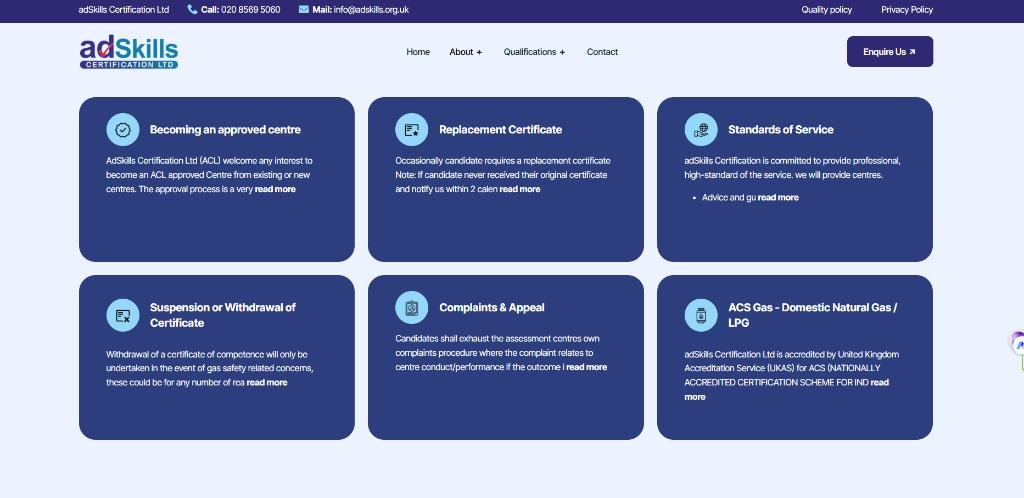The height and width of the screenshot is (498, 1024).
Task: Click the Replacement Certificate card icon
Action: (411, 129)
